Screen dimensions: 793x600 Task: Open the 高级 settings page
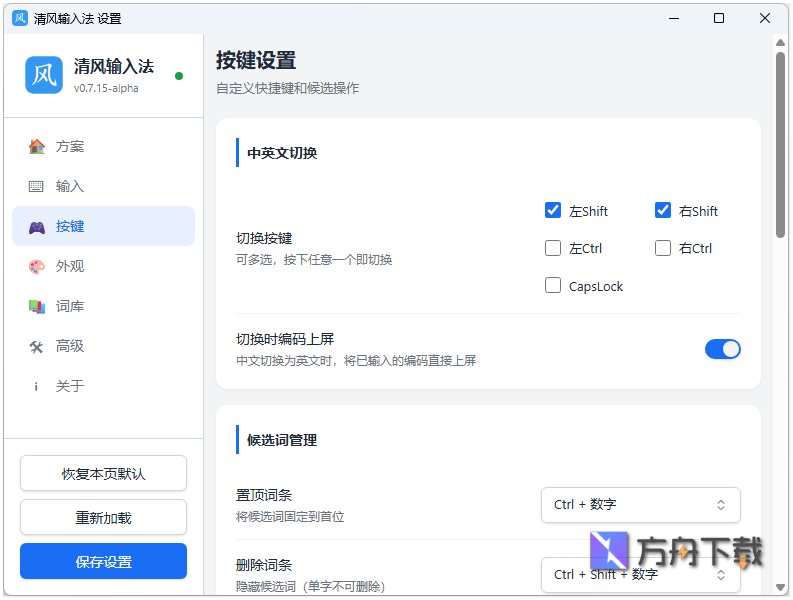coord(103,347)
